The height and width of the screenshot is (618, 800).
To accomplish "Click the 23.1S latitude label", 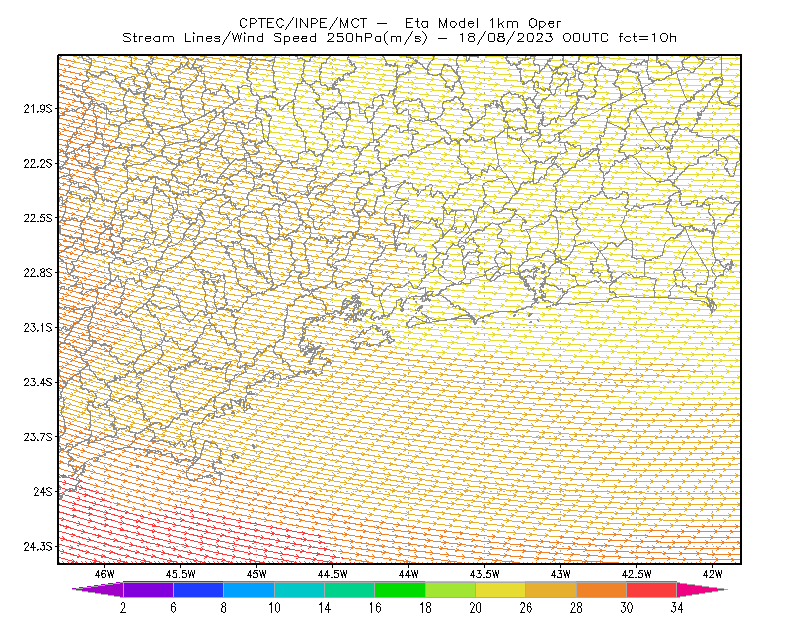I will pyautogui.click(x=38, y=327).
